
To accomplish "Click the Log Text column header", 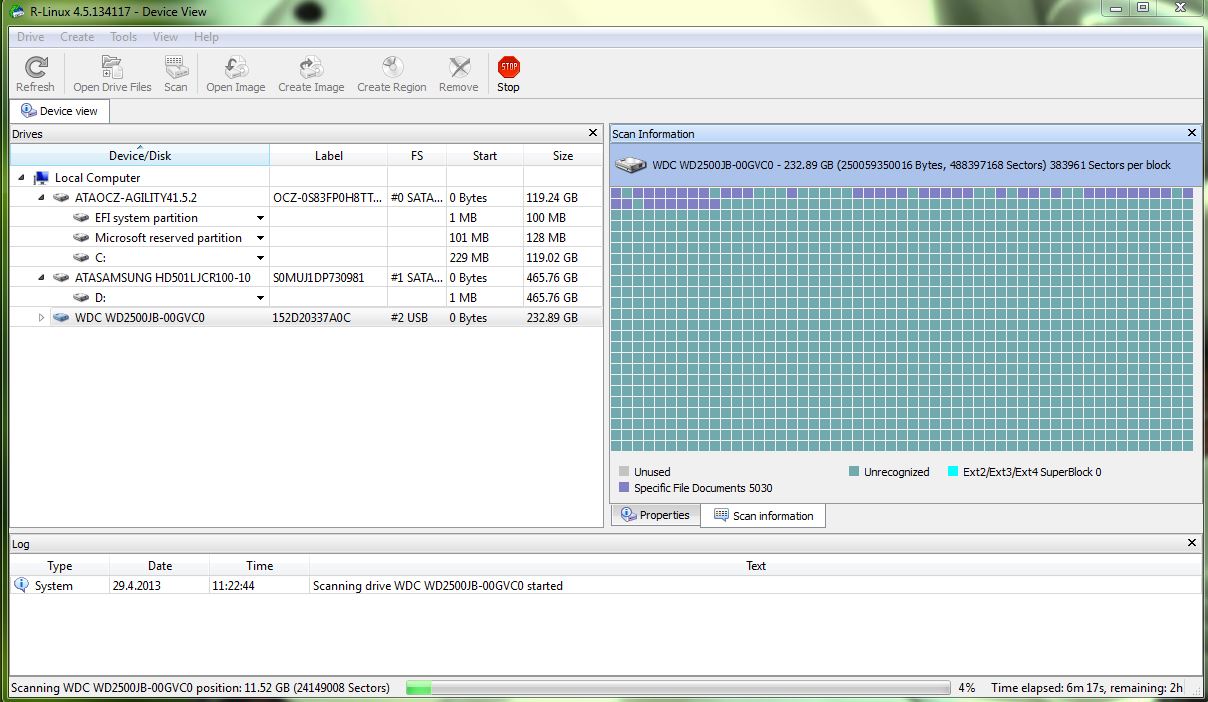I will 756,566.
